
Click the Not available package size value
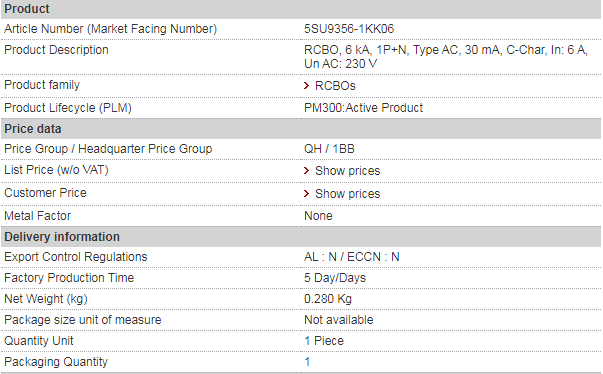point(338,320)
